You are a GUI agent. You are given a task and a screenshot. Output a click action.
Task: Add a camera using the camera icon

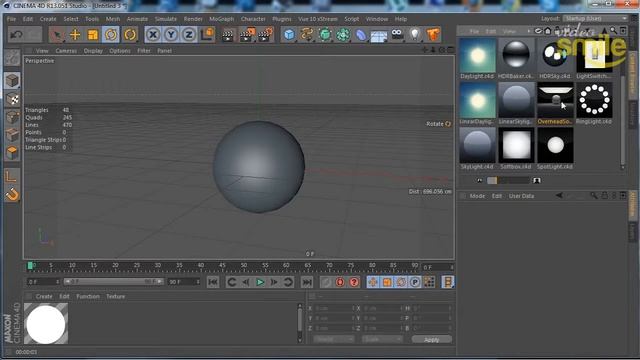coord(397,35)
